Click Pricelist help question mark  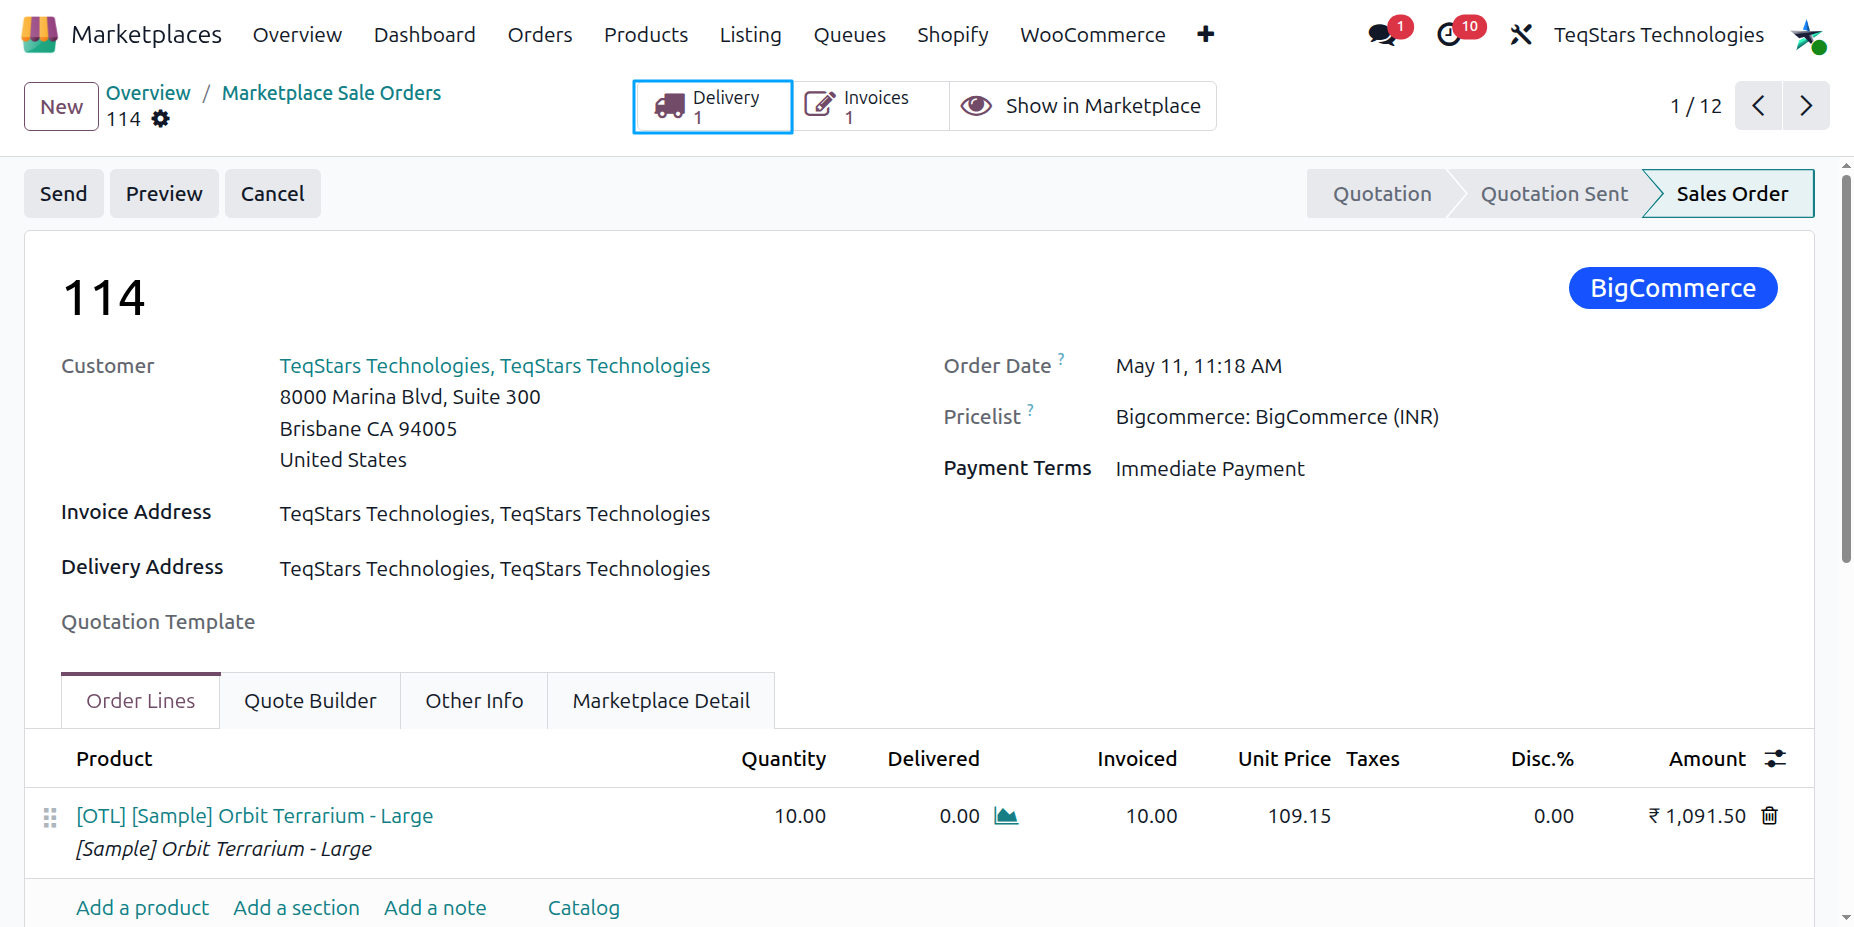[x=1030, y=409]
